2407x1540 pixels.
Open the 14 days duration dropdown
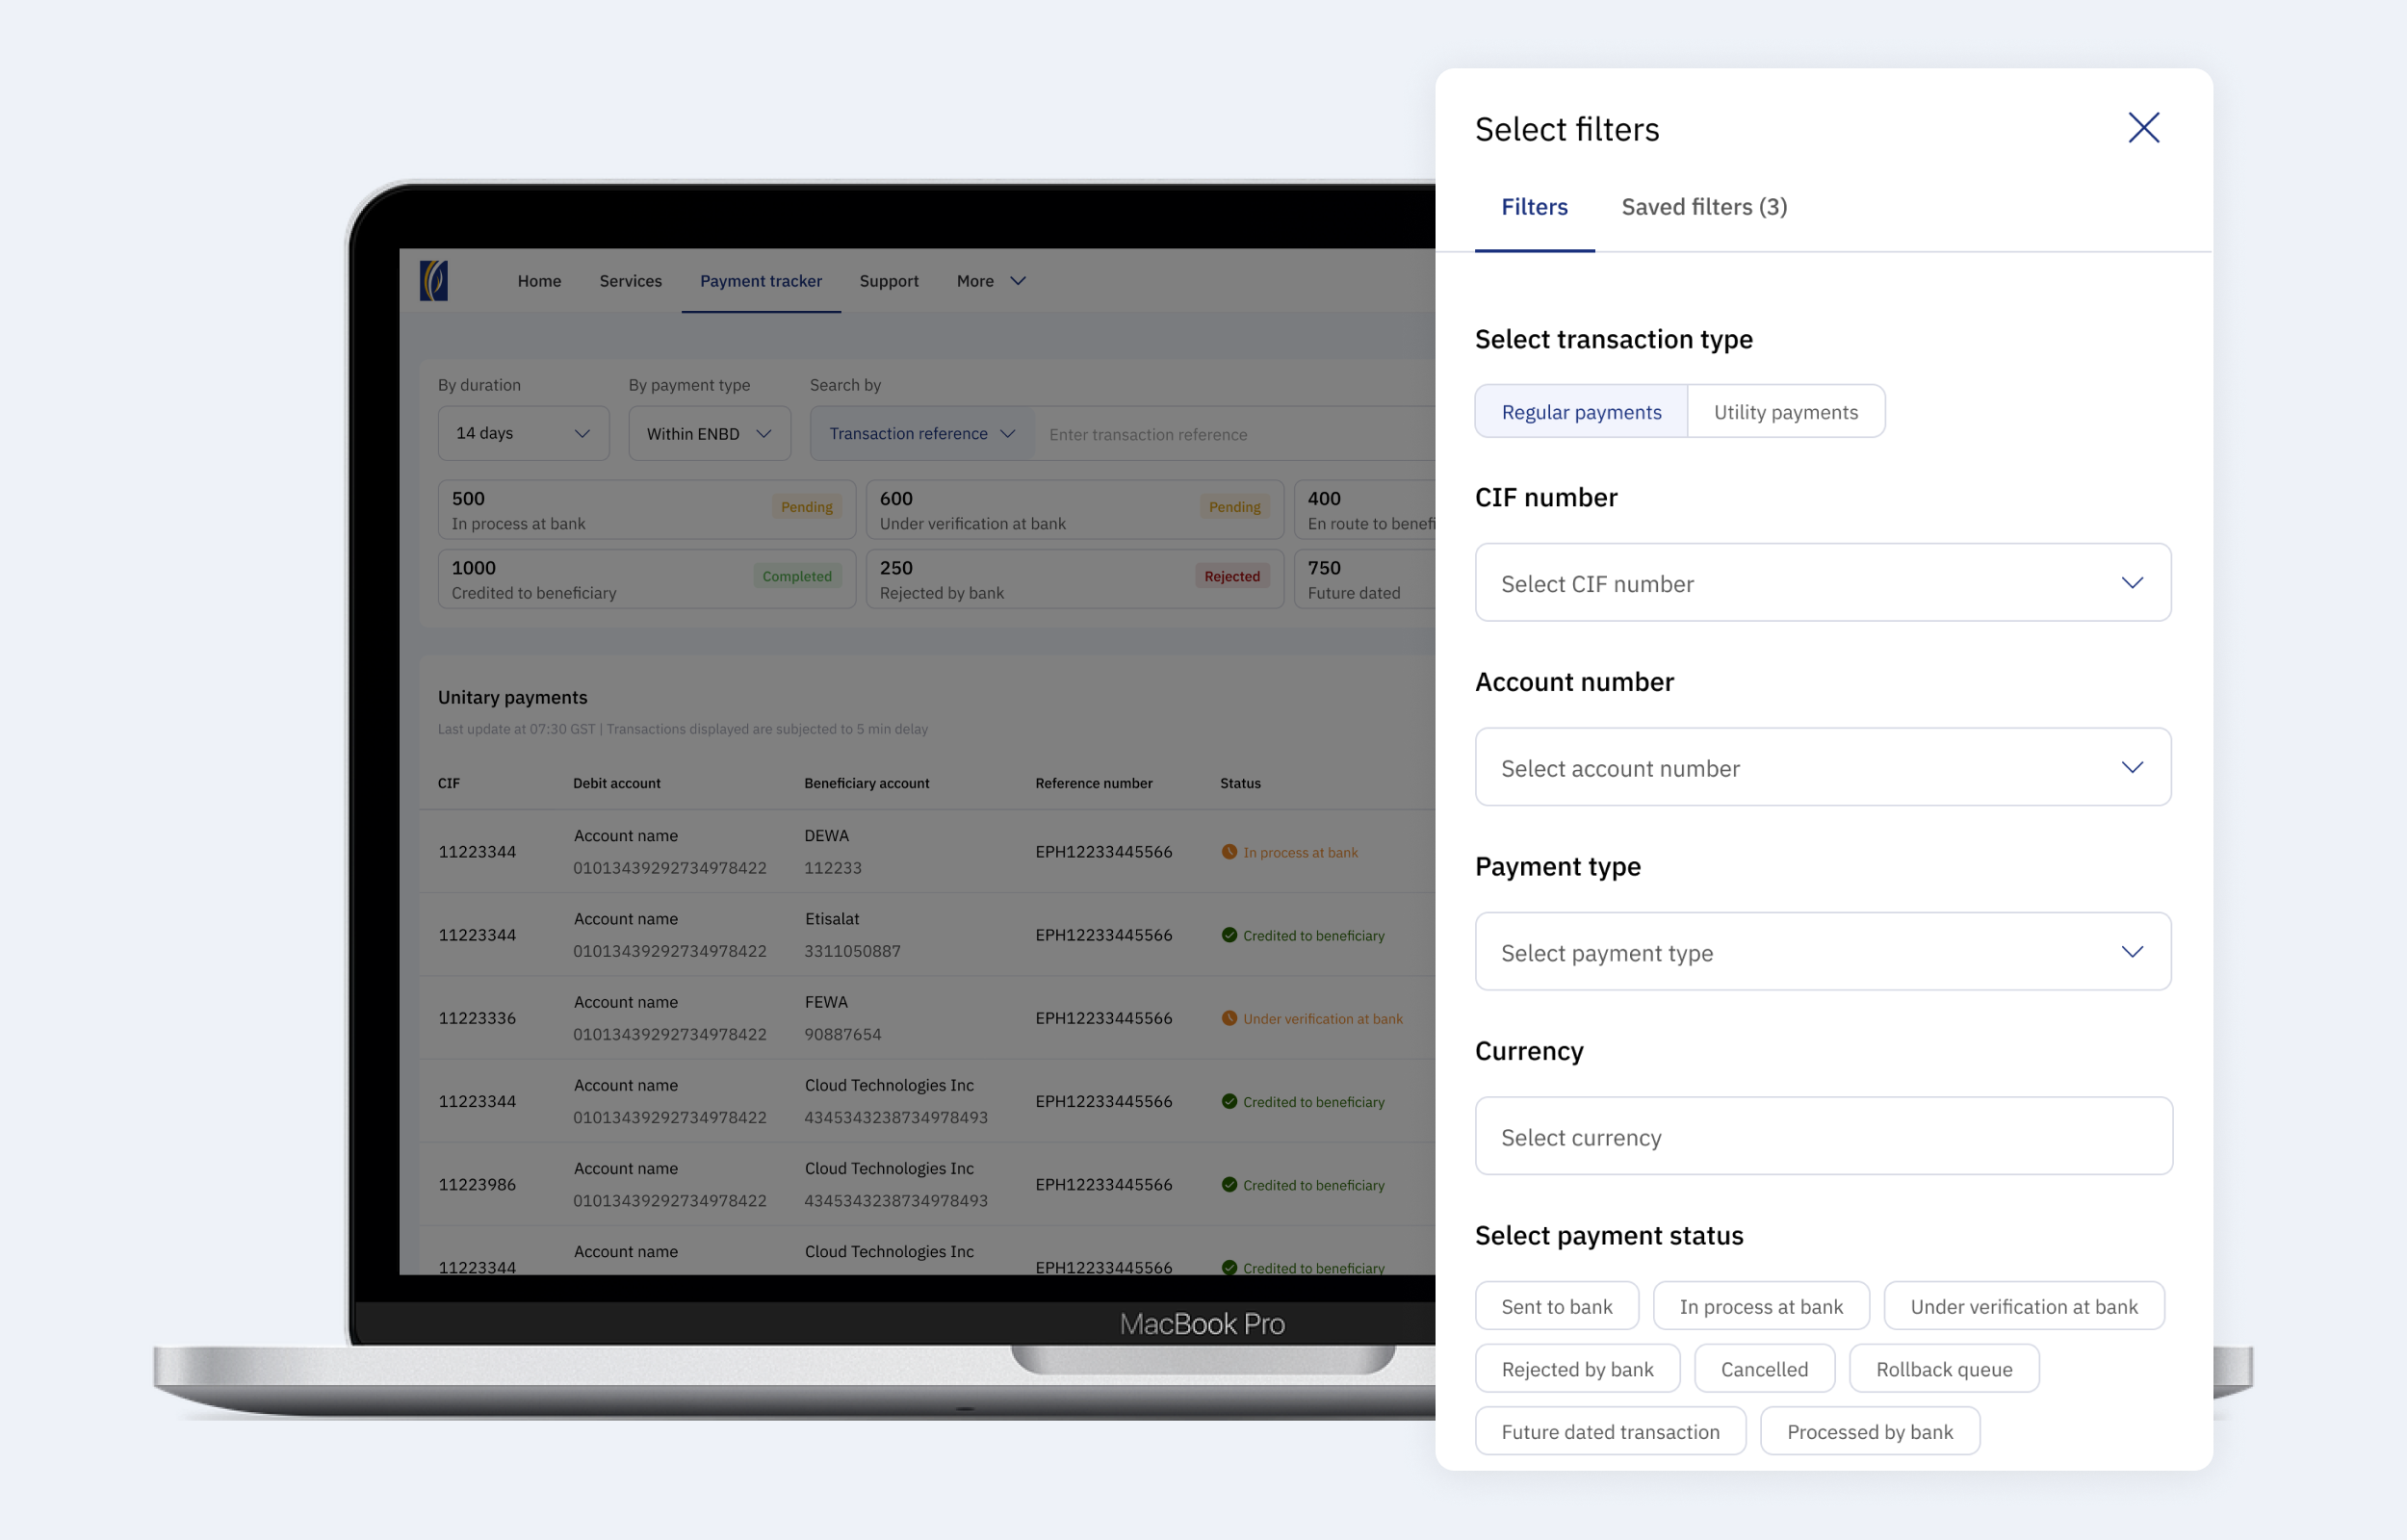pos(523,434)
